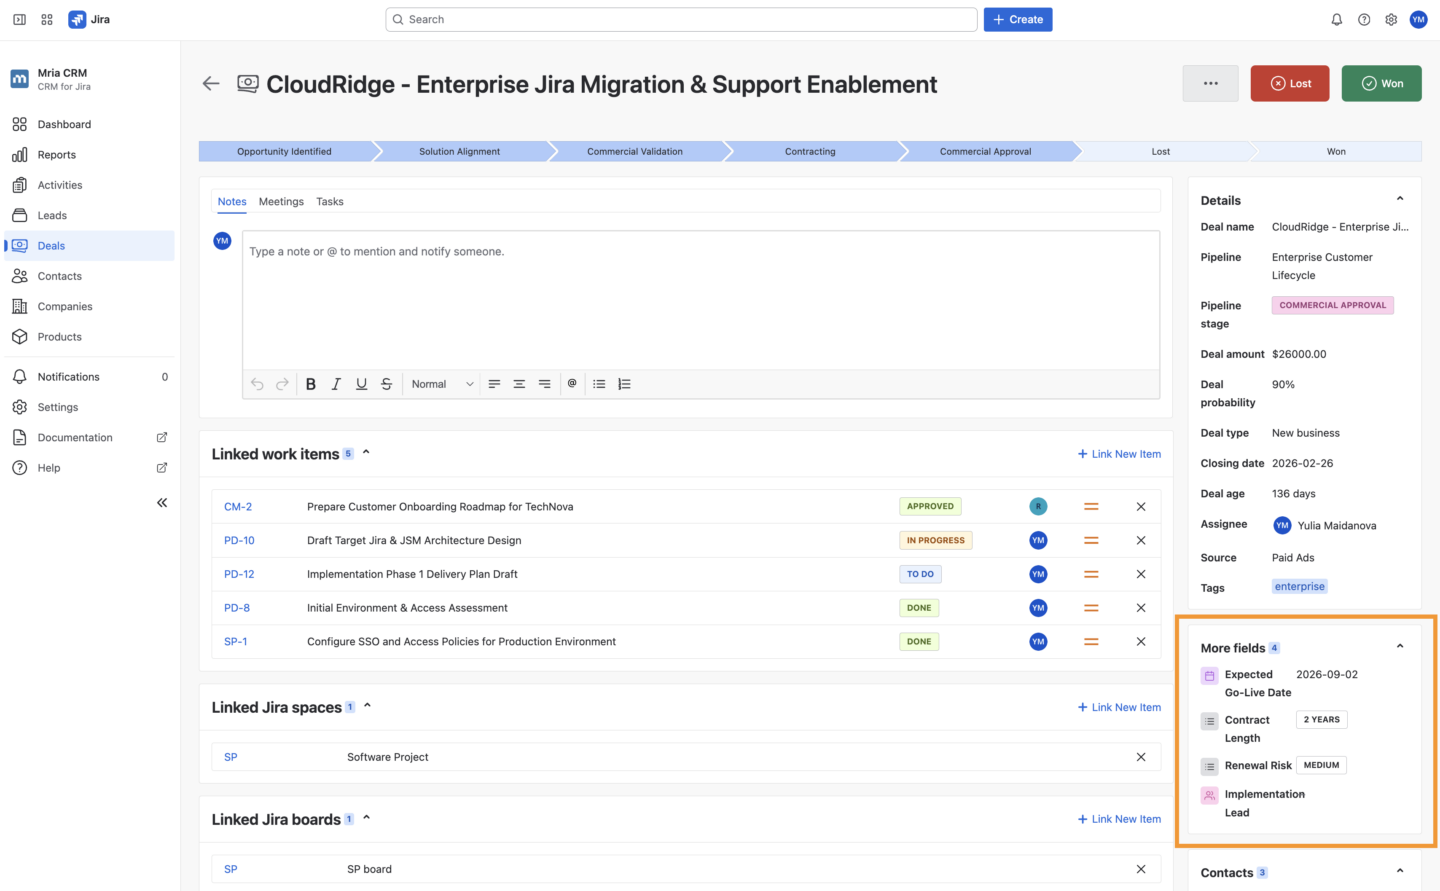
Task: Open Activities in the sidebar
Action: (x=90, y=185)
